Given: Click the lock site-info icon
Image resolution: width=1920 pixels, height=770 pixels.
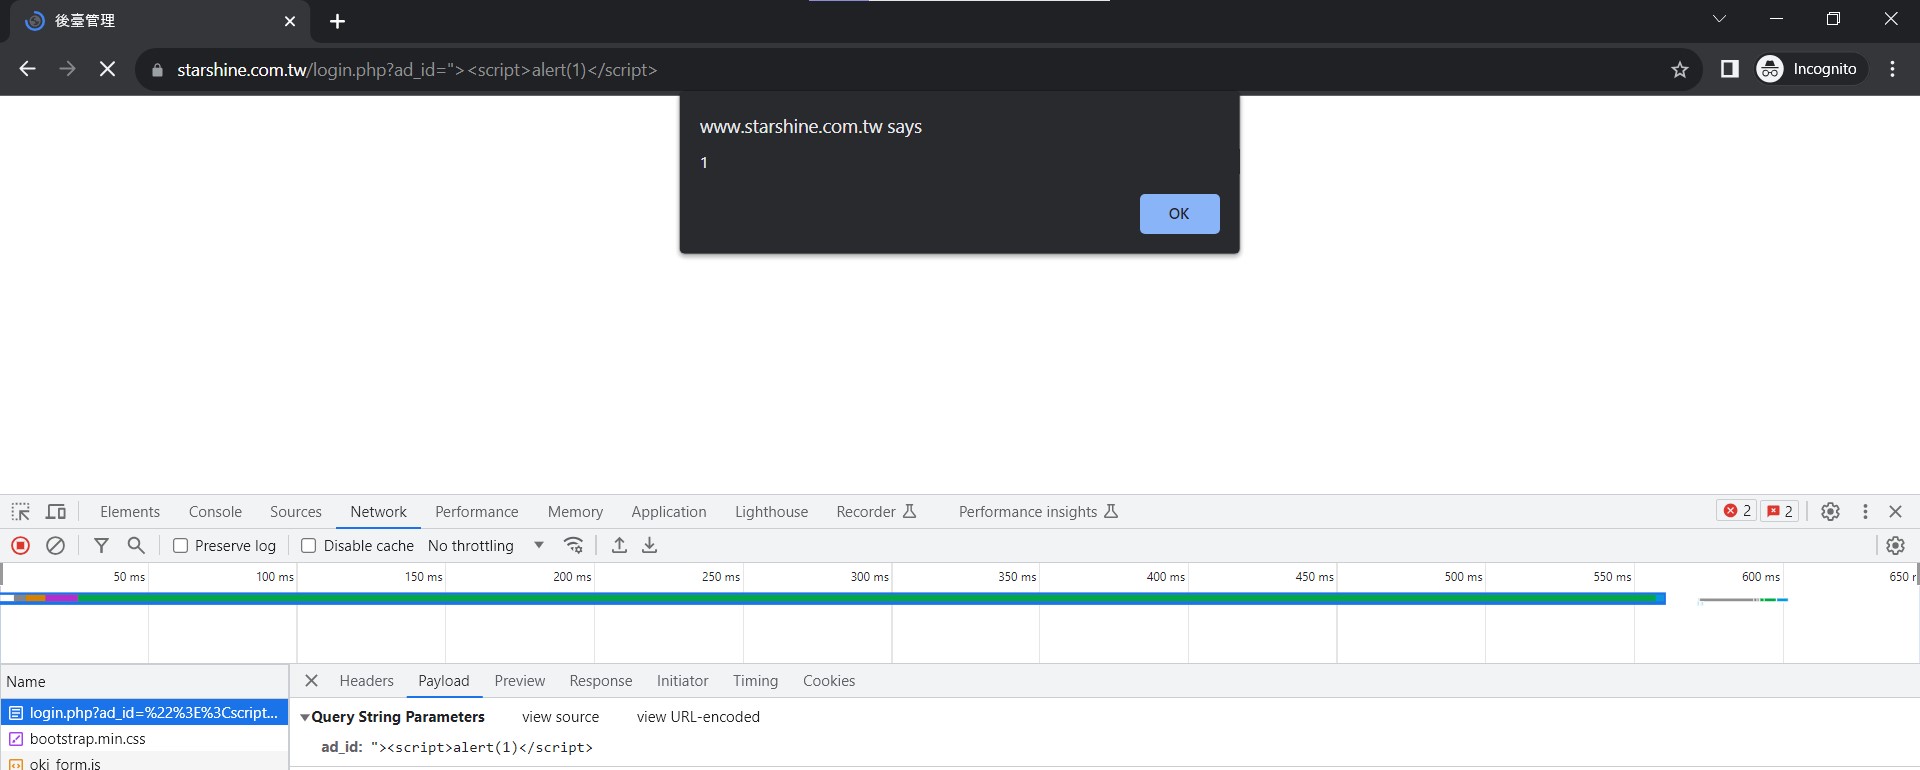Looking at the screenshot, I should pos(157,70).
